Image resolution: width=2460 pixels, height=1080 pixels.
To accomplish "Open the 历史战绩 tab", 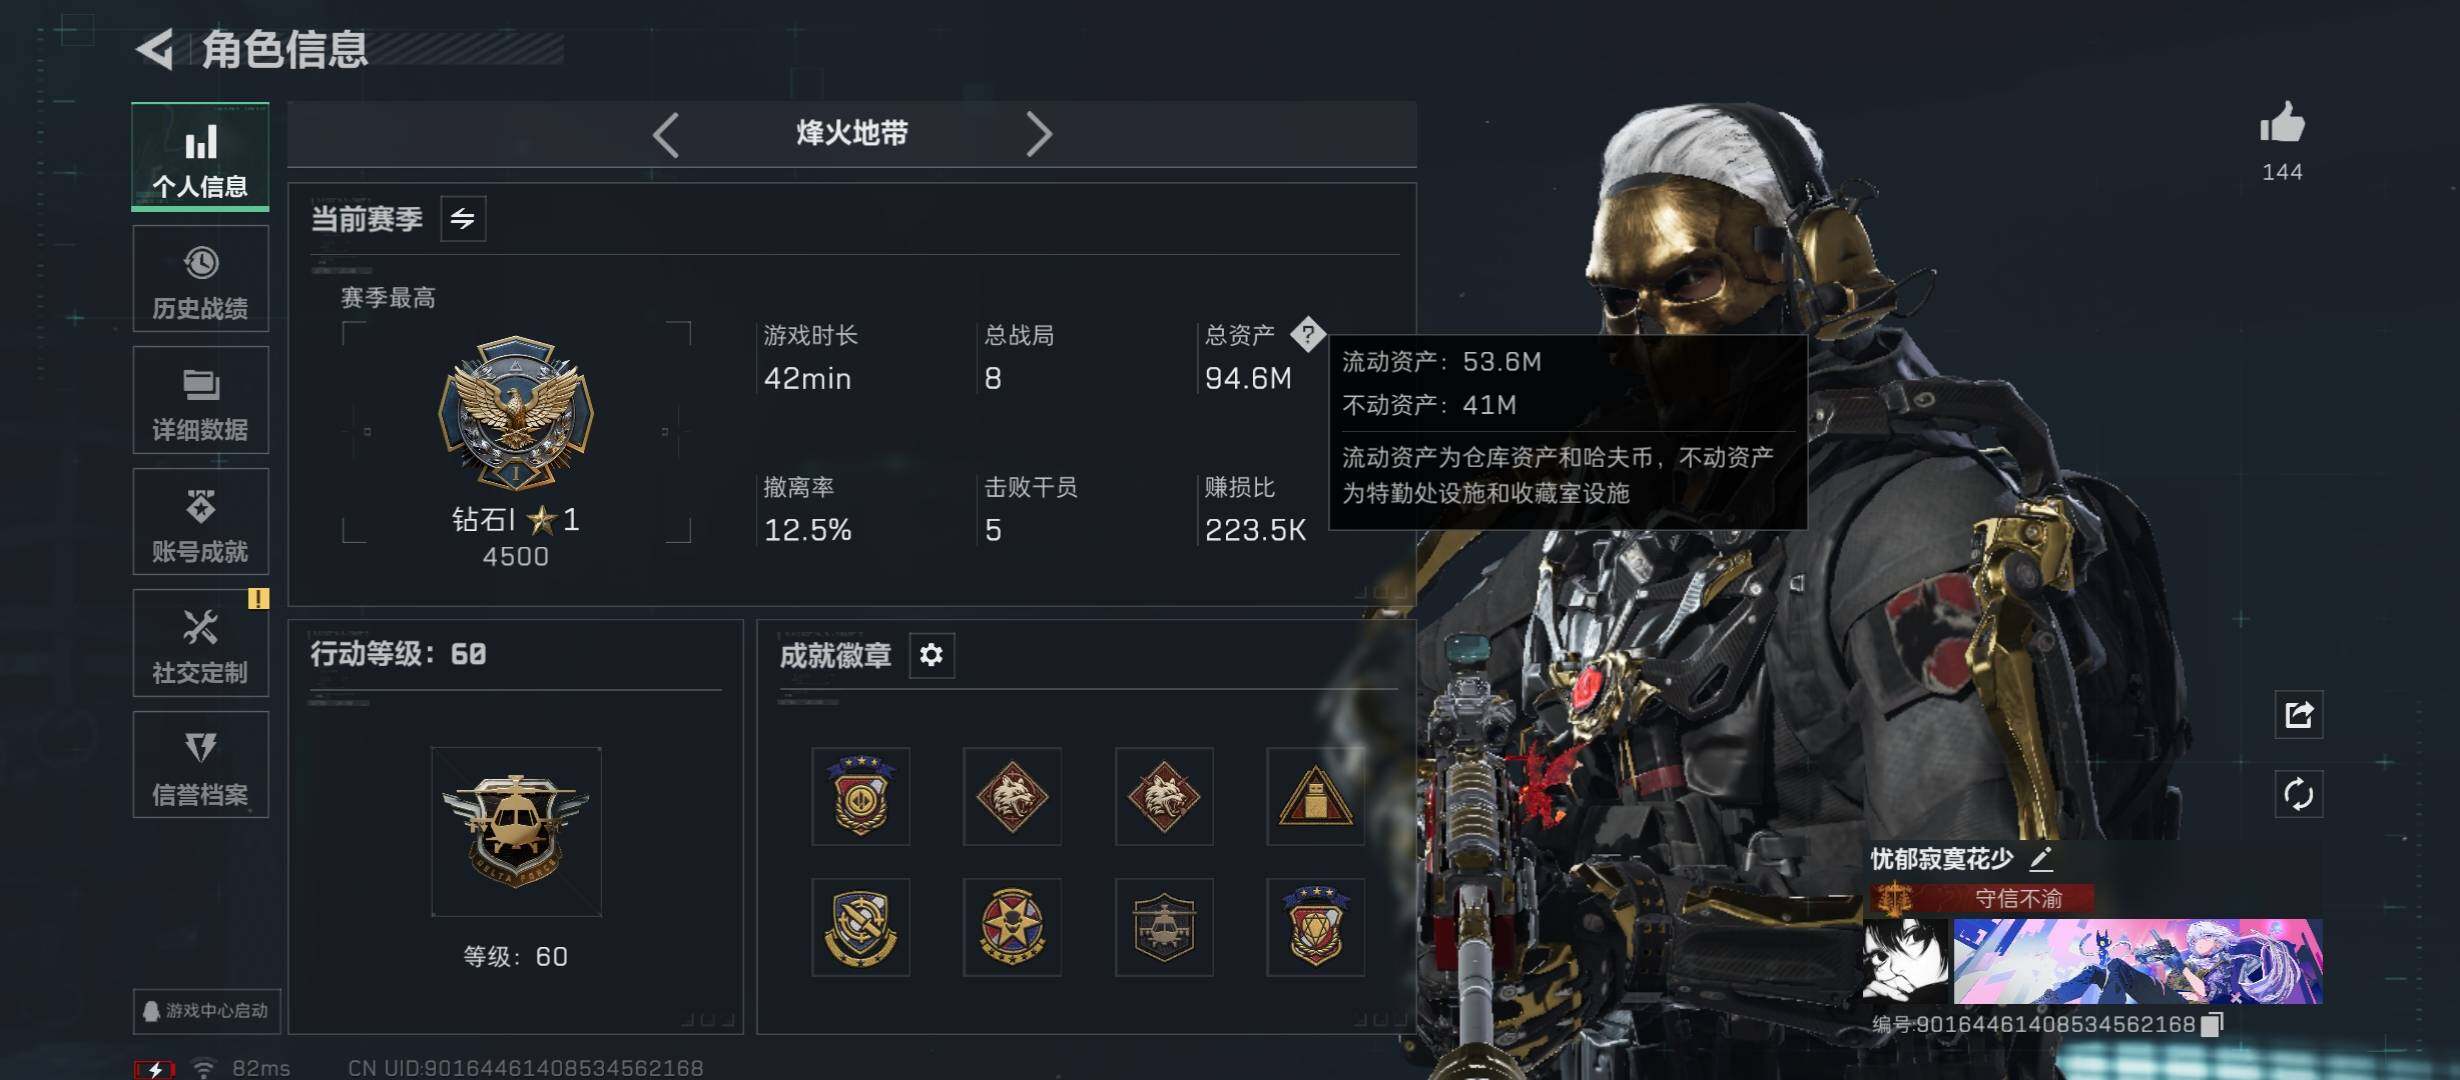I will click(200, 279).
